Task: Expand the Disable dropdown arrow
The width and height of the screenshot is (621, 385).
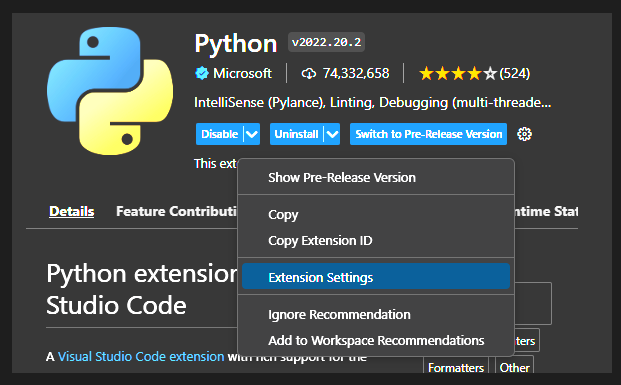Action: tap(252, 134)
